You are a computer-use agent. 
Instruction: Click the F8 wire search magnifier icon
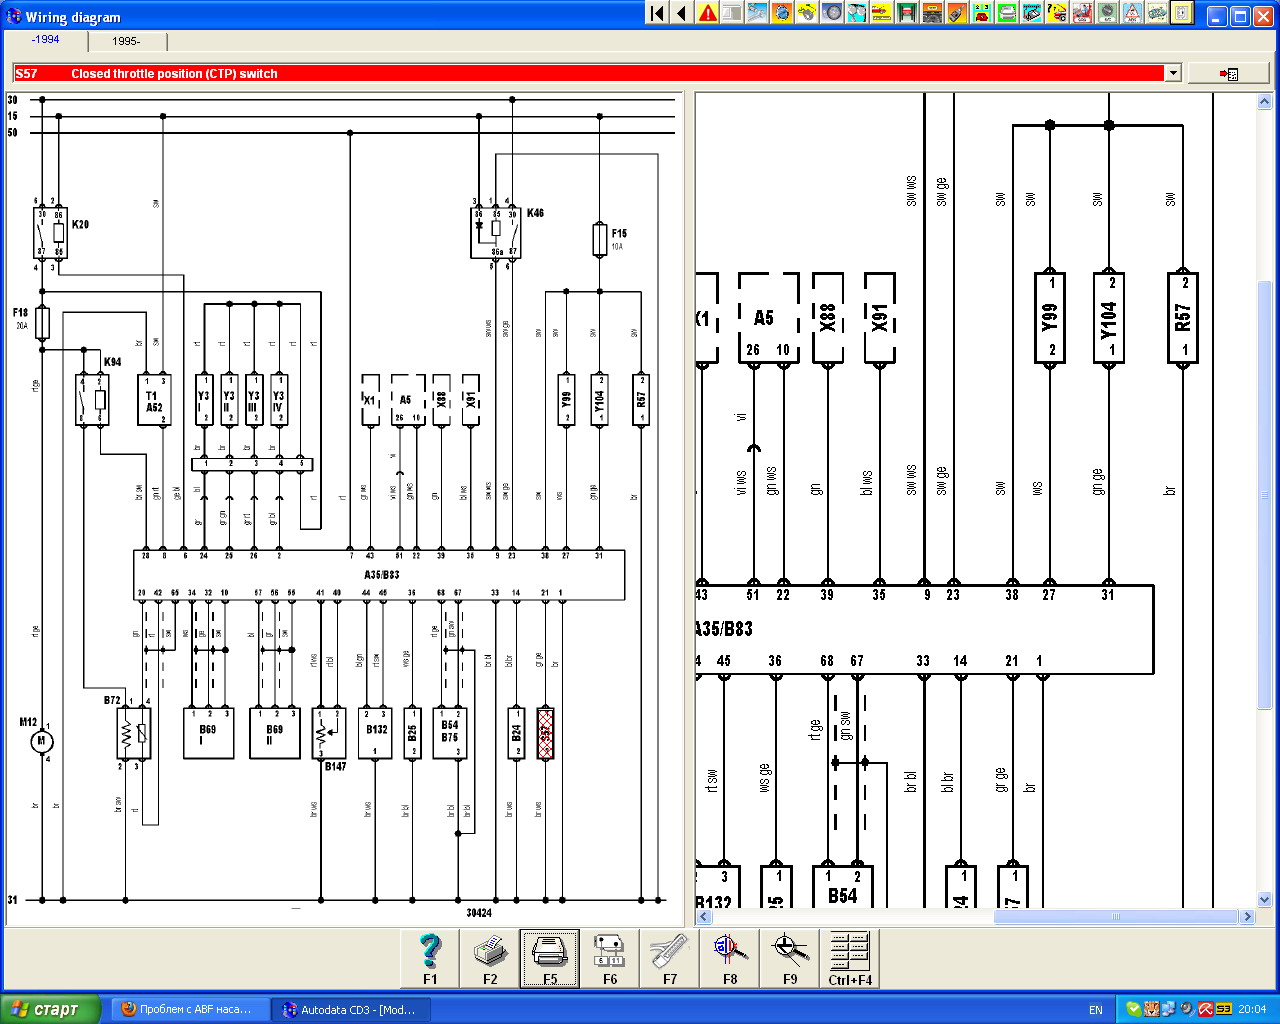coord(730,958)
